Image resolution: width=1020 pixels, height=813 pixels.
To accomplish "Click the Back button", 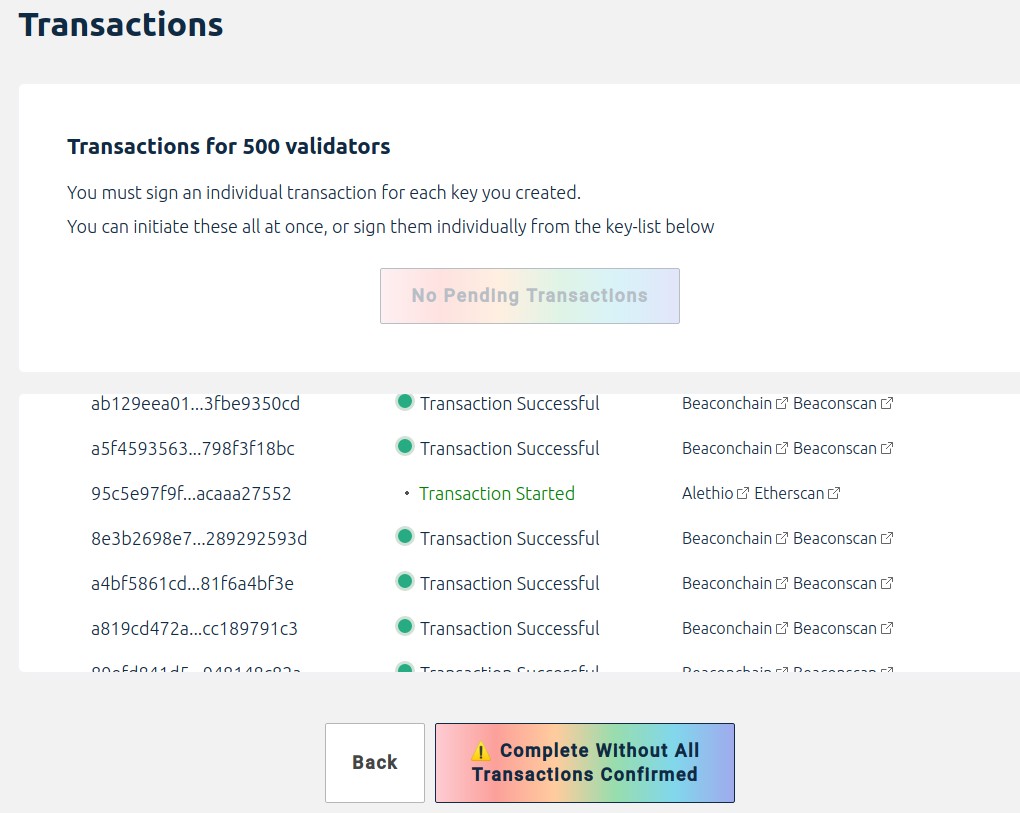I will tap(374, 762).
